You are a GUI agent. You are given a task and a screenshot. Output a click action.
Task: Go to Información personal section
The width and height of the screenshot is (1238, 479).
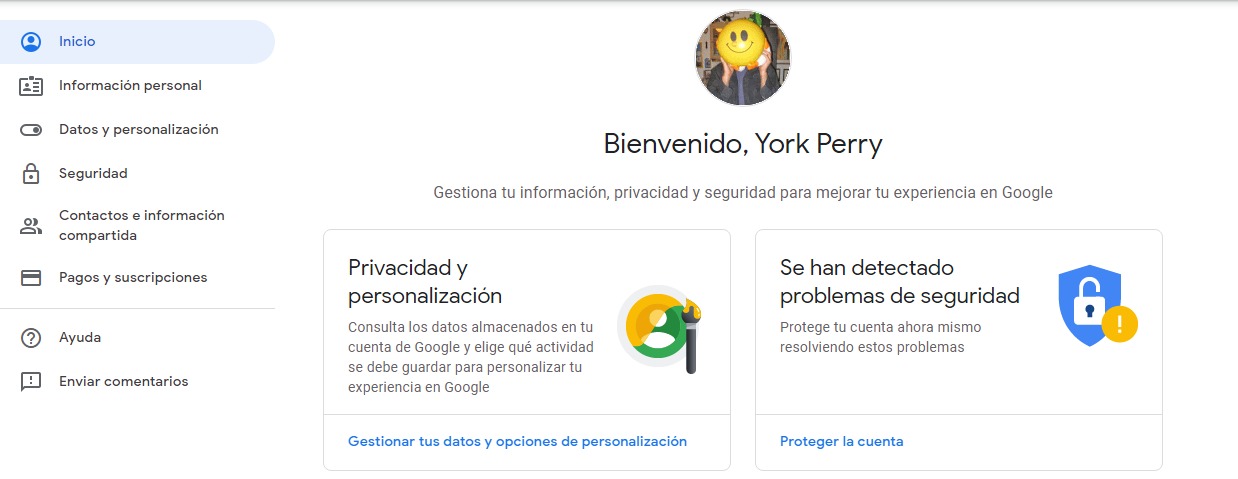pyautogui.click(x=137, y=86)
